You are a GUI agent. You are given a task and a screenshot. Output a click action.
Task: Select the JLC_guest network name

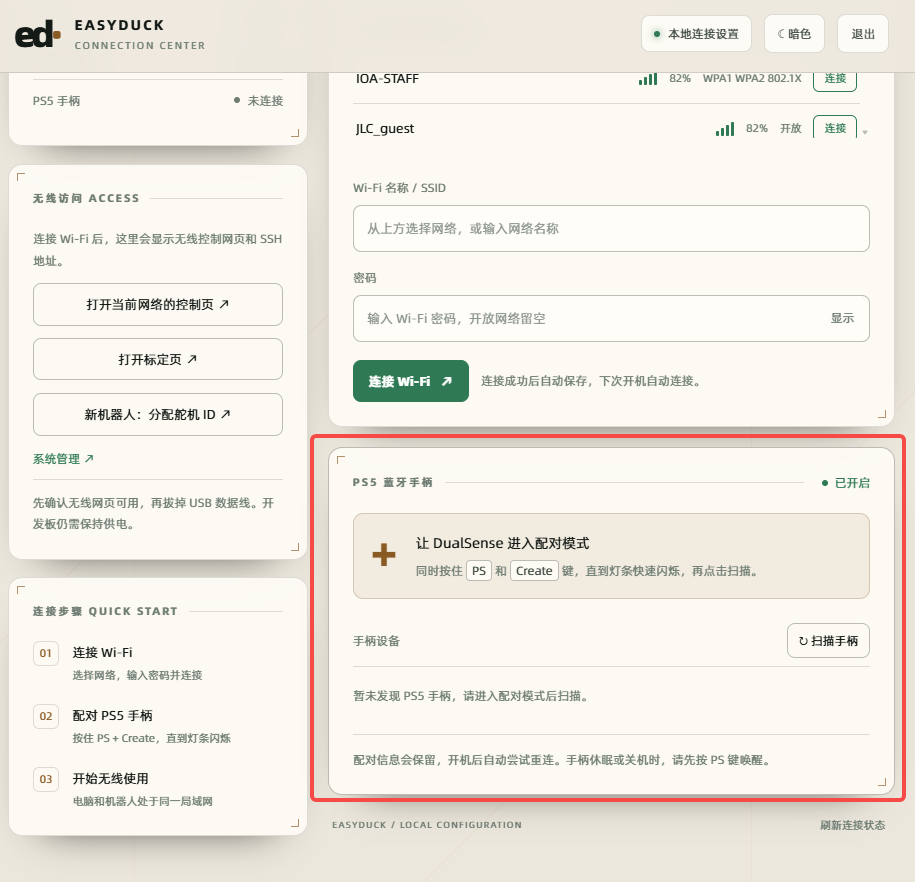(385, 129)
